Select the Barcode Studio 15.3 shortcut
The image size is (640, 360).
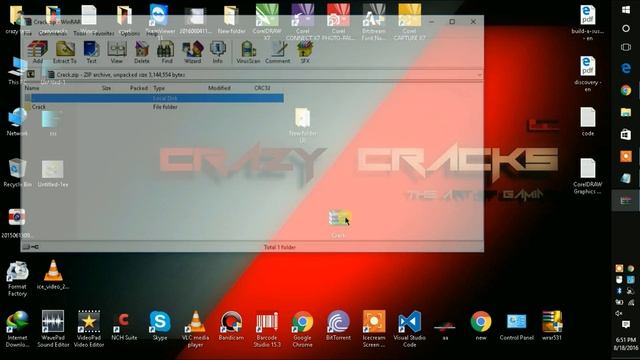(x=267, y=329)
